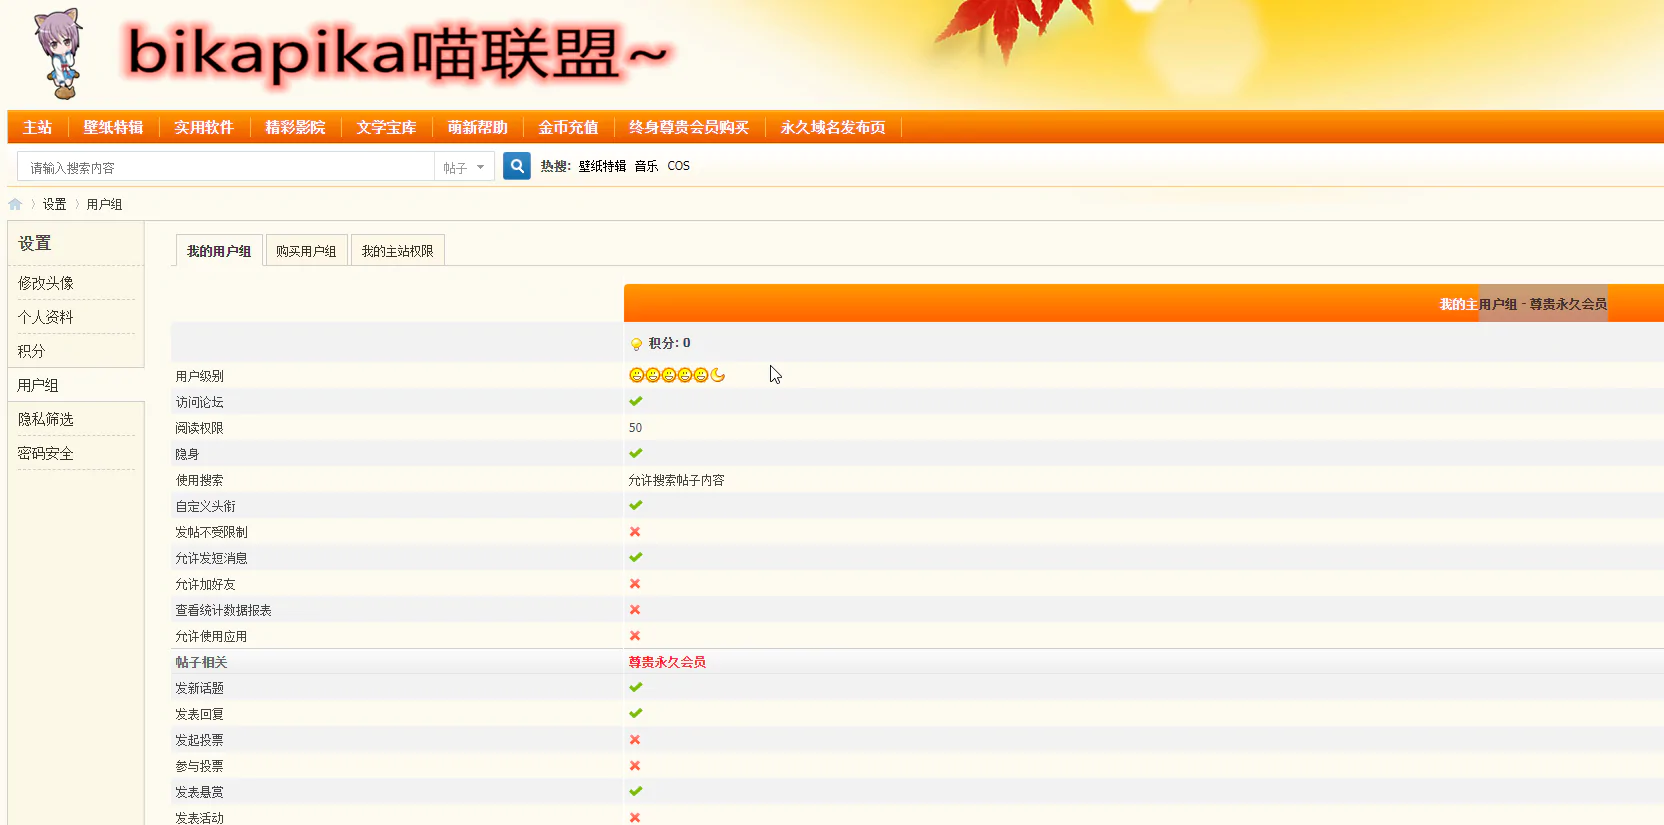
Task: Switch to the 我的主站权限 tab
Action: click(397, 251)
